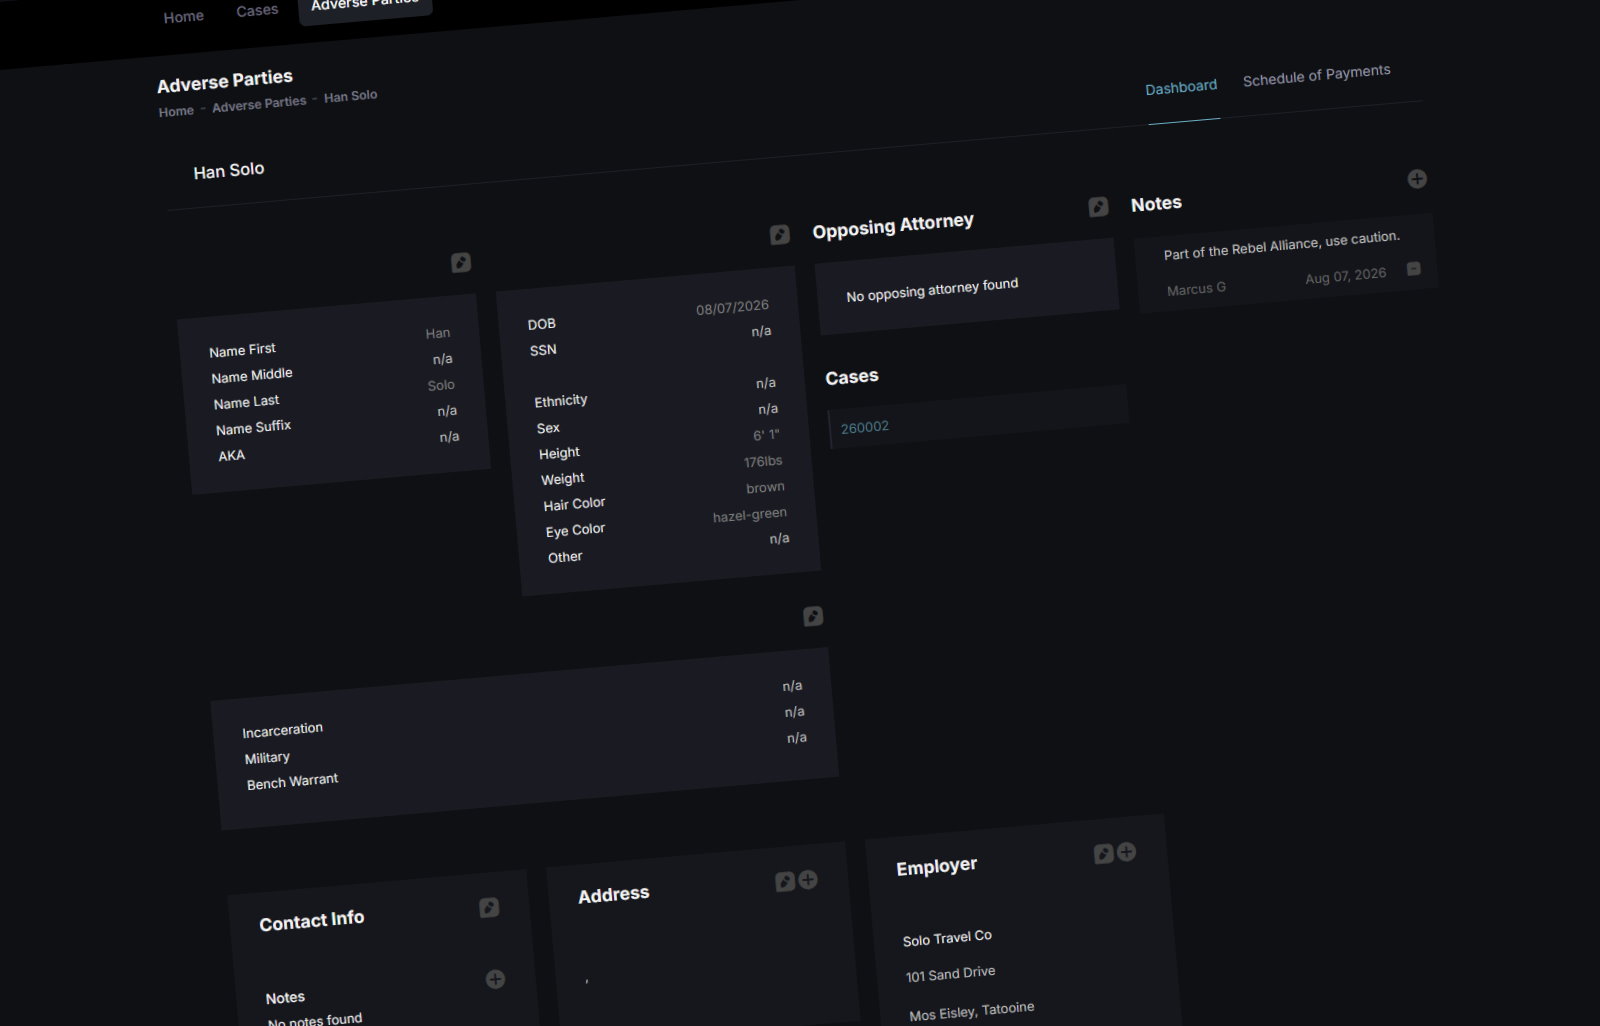Click the note author Marcus G

coord(1196,289)
